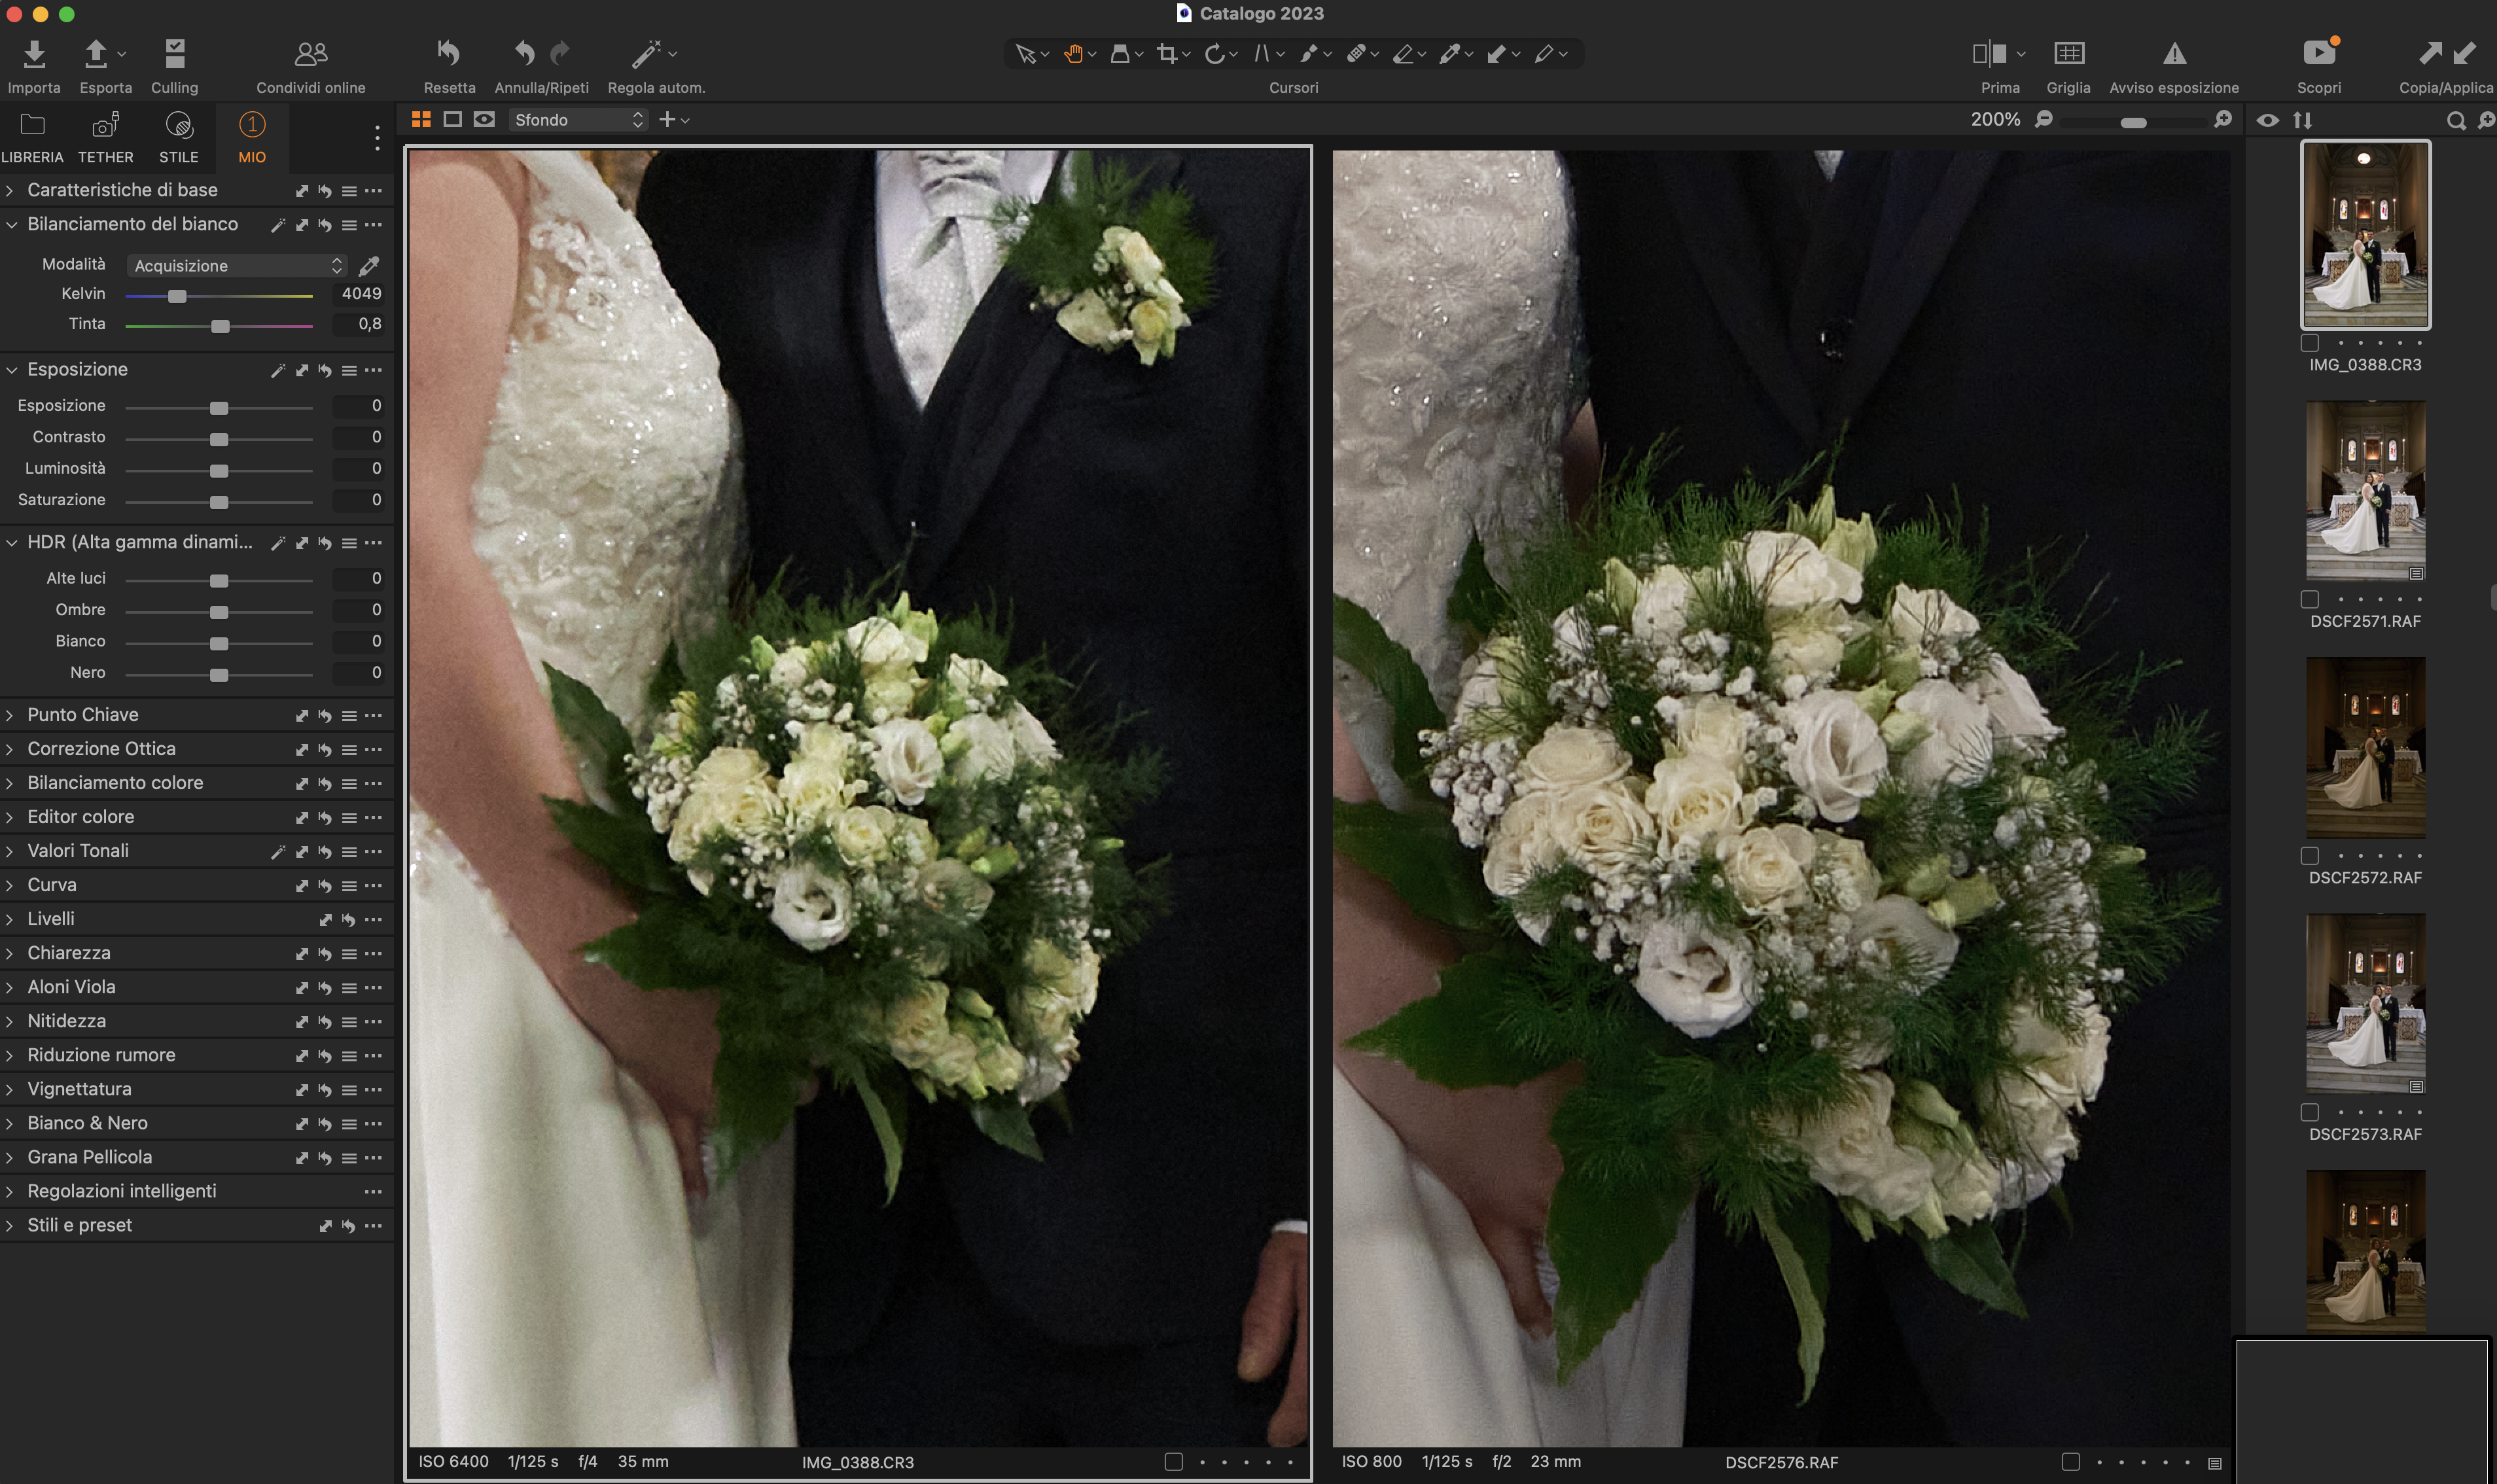Open the Sfondo layer dropdown
2497x1484 pixels.
tap(578, 120)
